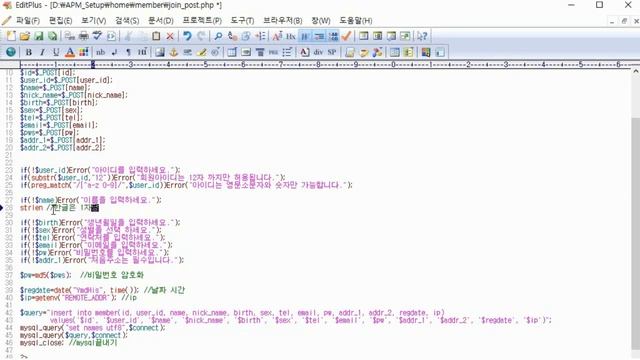The height and width of the screenshot is (360, 640).
Task: Open the browser globe icon
Action: click(x=11, y=52)
